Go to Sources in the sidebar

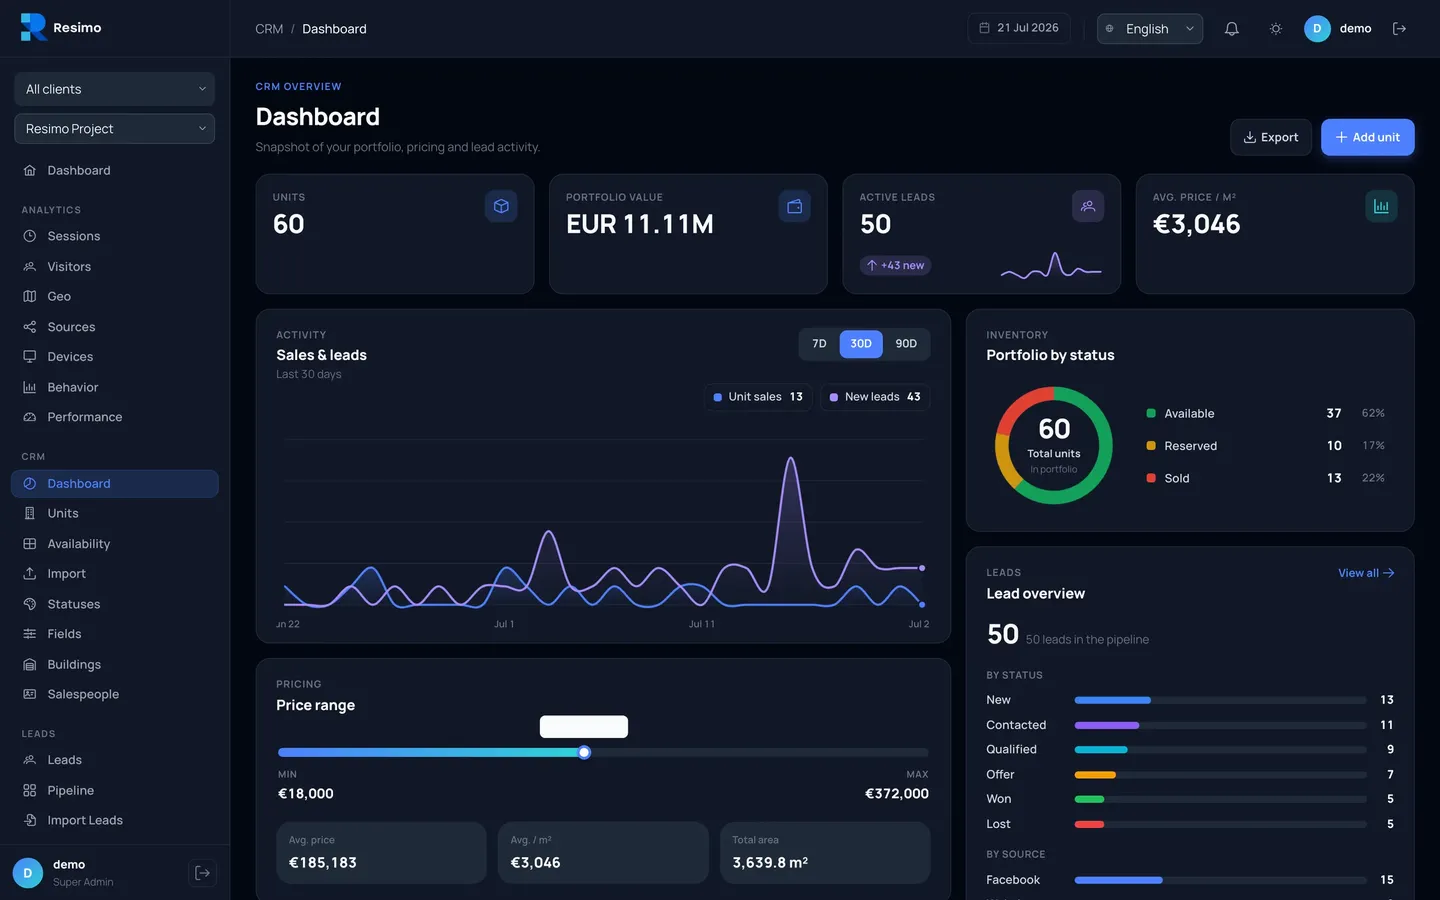tap(114, 327)
